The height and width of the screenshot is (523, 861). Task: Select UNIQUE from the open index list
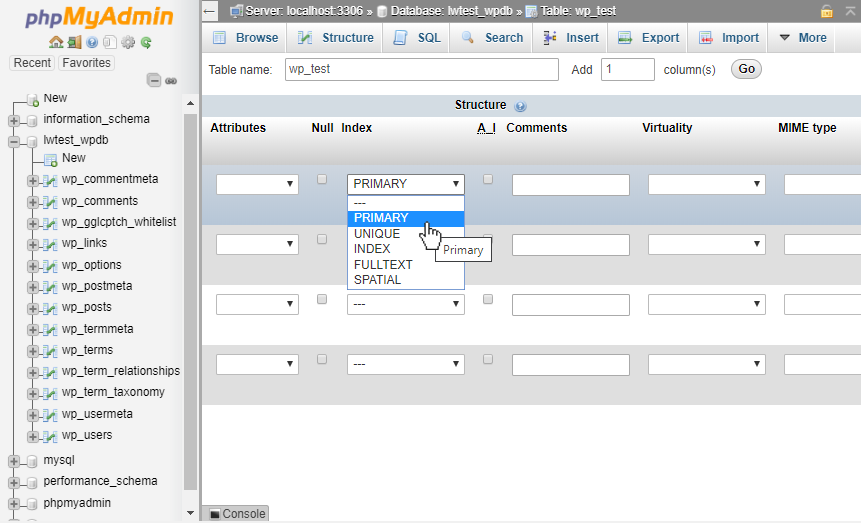point(377,234)
